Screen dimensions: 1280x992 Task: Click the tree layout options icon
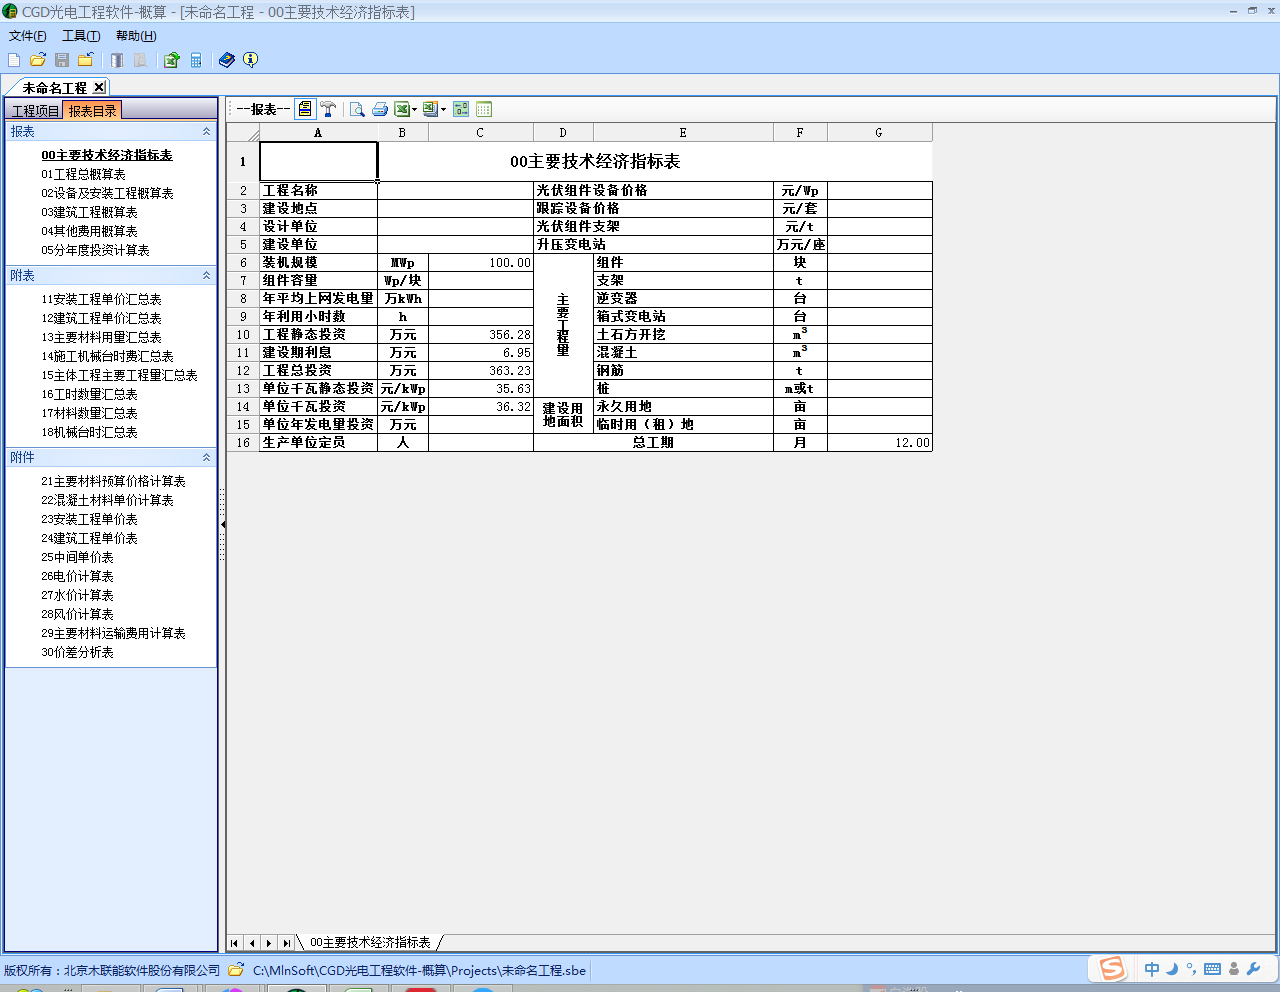tap(461, 109)
